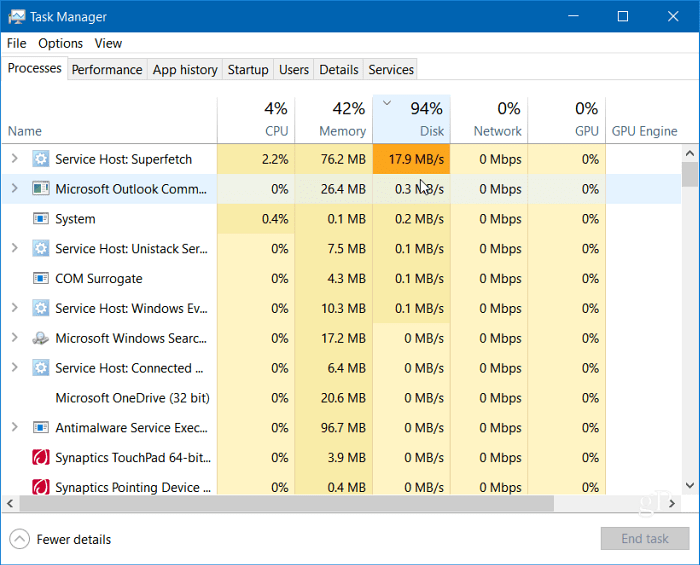Click the Service Host: Superfetch gear icon
This screenshot has width=700, height=565.
click(41, 159)
